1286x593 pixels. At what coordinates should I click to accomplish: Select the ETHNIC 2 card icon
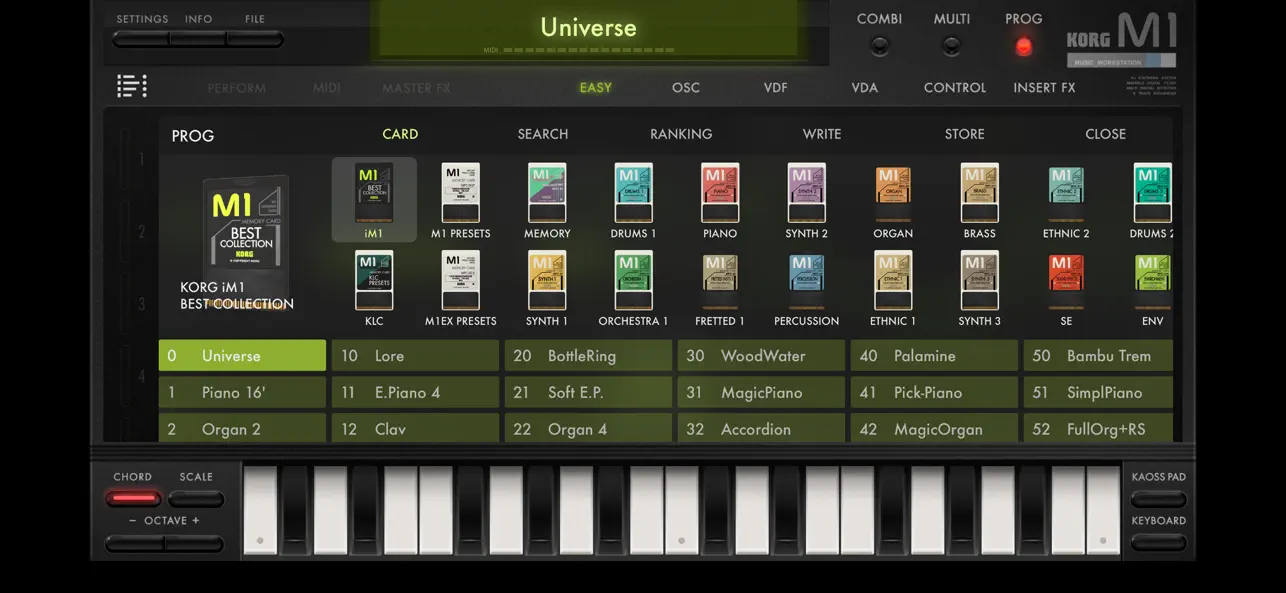pyautogui.click(x=1066, y=192)
